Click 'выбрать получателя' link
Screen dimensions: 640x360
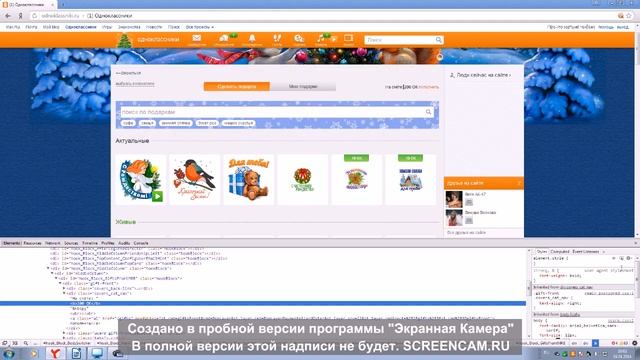click(135, 84)
